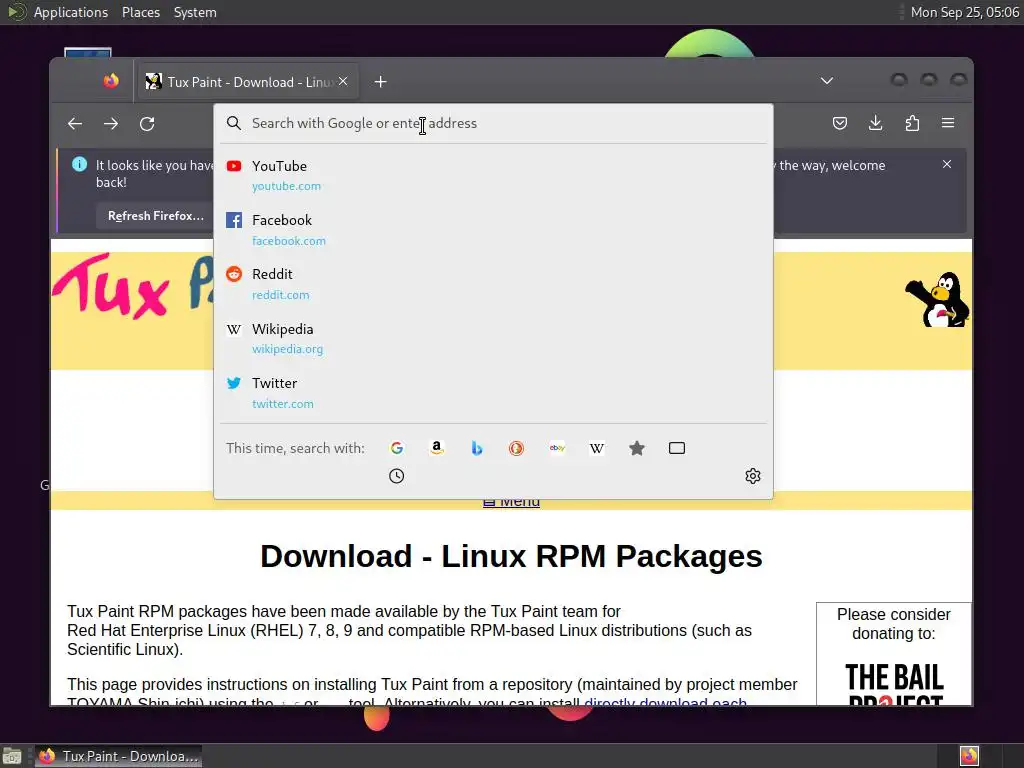
Task: Click the clock Mon Sep 25
Action: tap(965, 12)
